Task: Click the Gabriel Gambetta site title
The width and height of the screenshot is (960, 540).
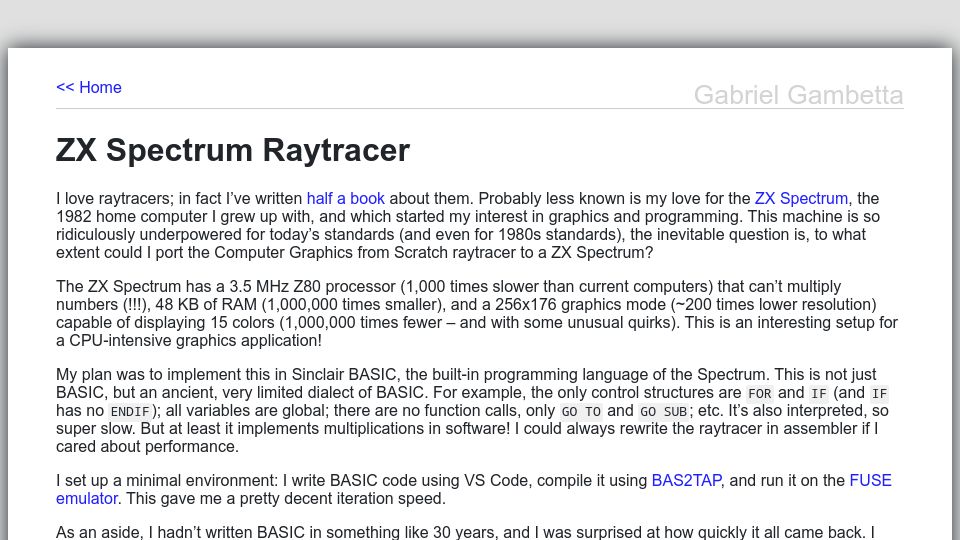Action: pos(798,95)
